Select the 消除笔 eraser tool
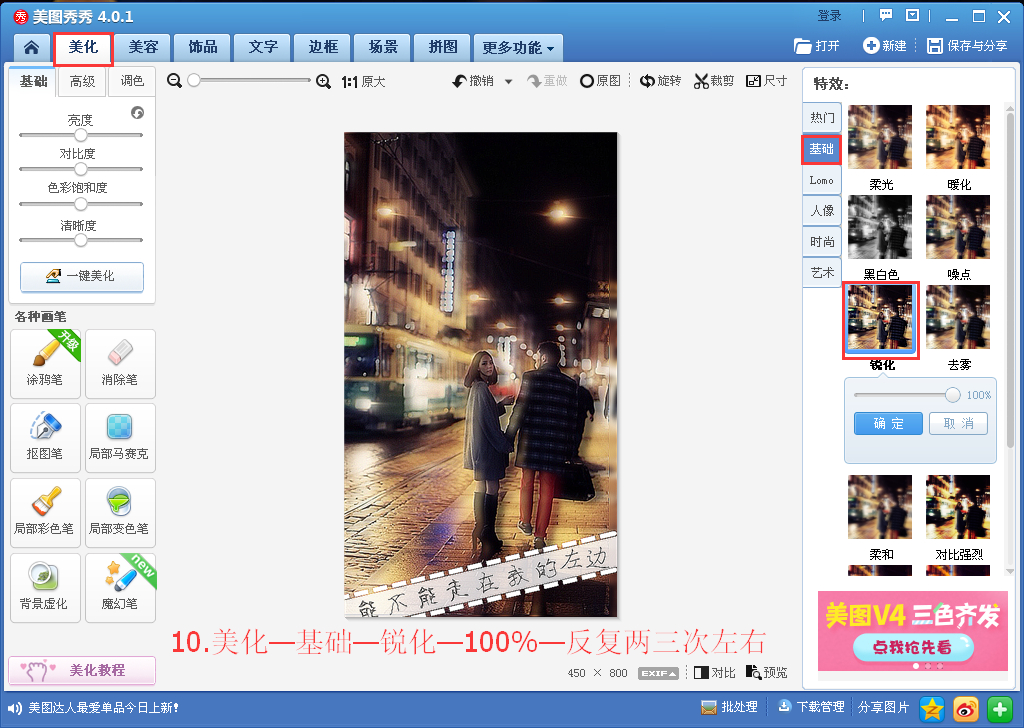Screen dimensions: 1024x728 point(119,362)
